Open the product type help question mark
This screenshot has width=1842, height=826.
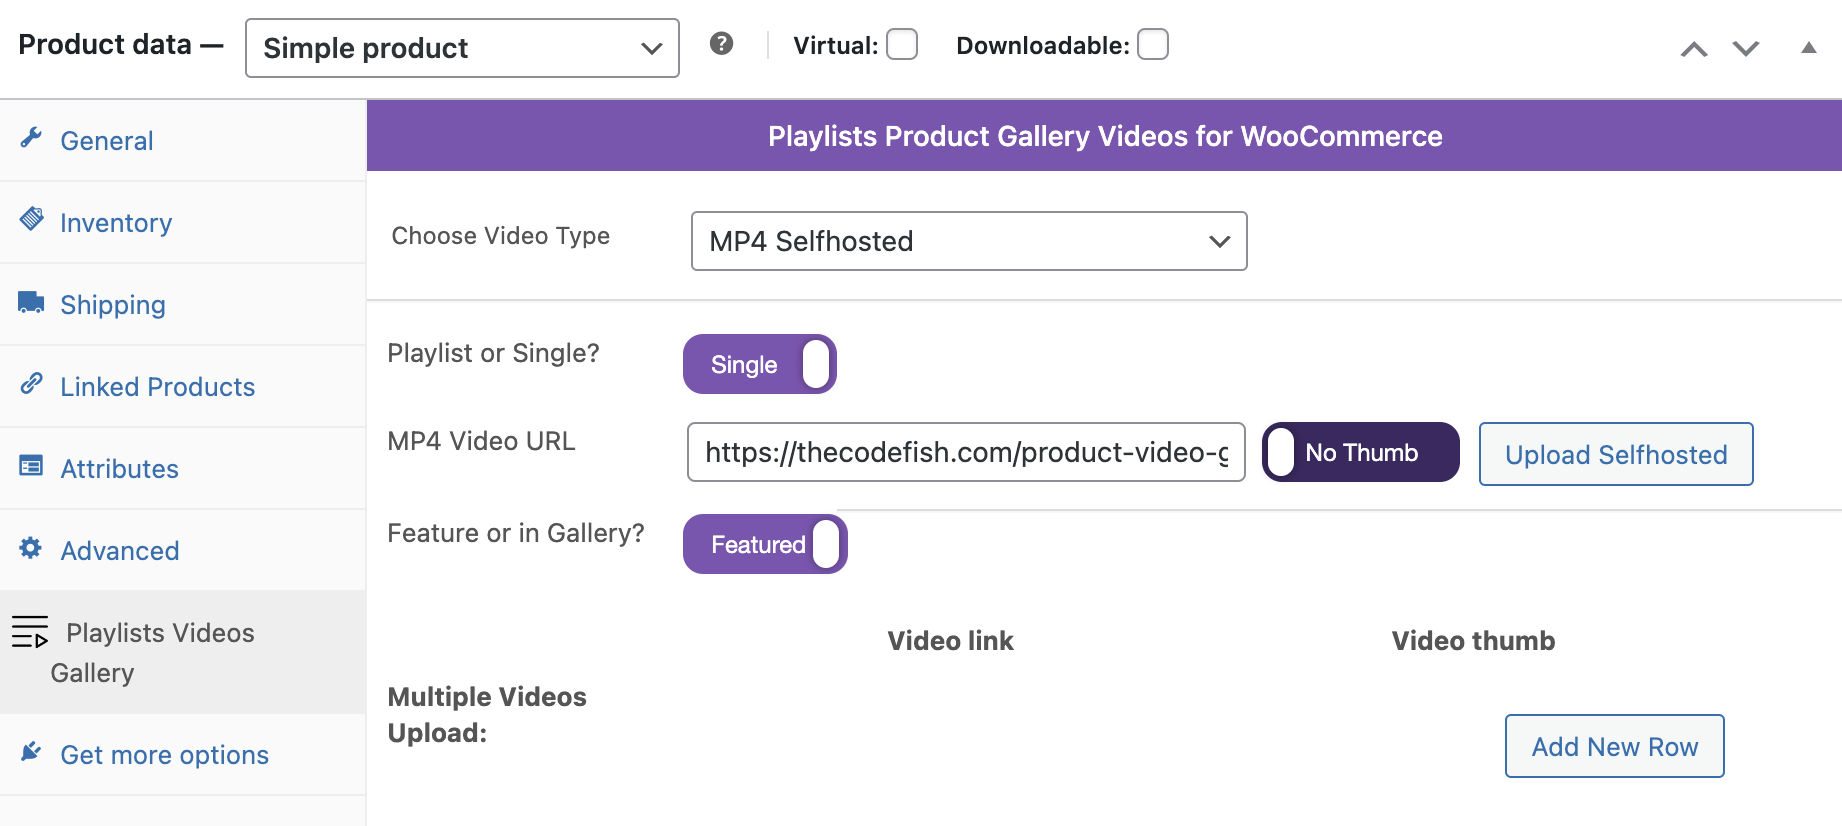tap(721, 44)
